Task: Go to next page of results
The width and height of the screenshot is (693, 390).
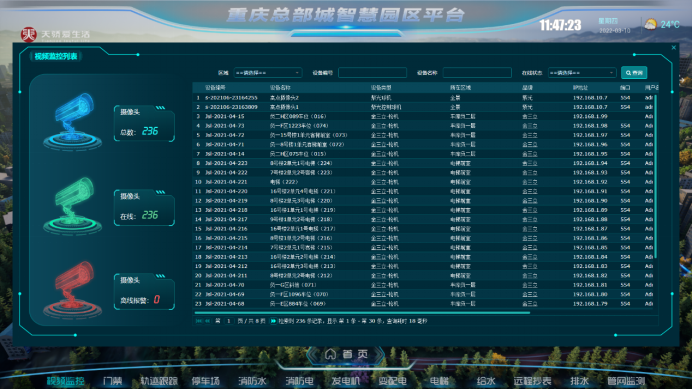Action: pos(273,321)
